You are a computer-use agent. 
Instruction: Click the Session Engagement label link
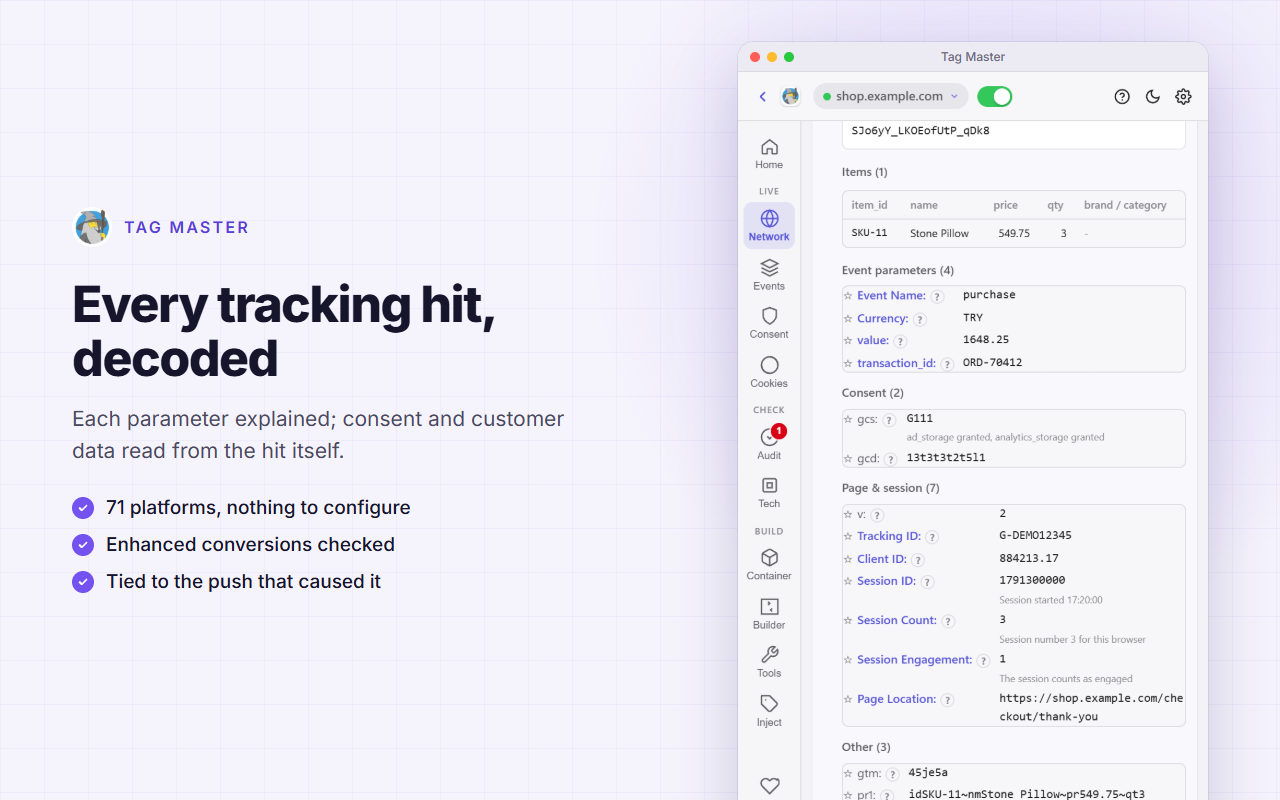pyautogui.click(x=915, y=660)
